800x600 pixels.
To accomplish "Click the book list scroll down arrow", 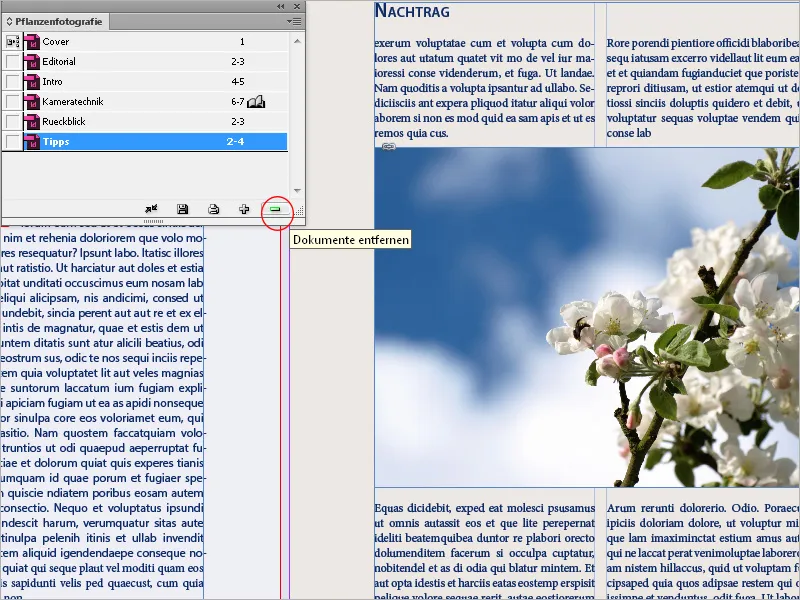I will pyautogui.click(x=297, y=190).
